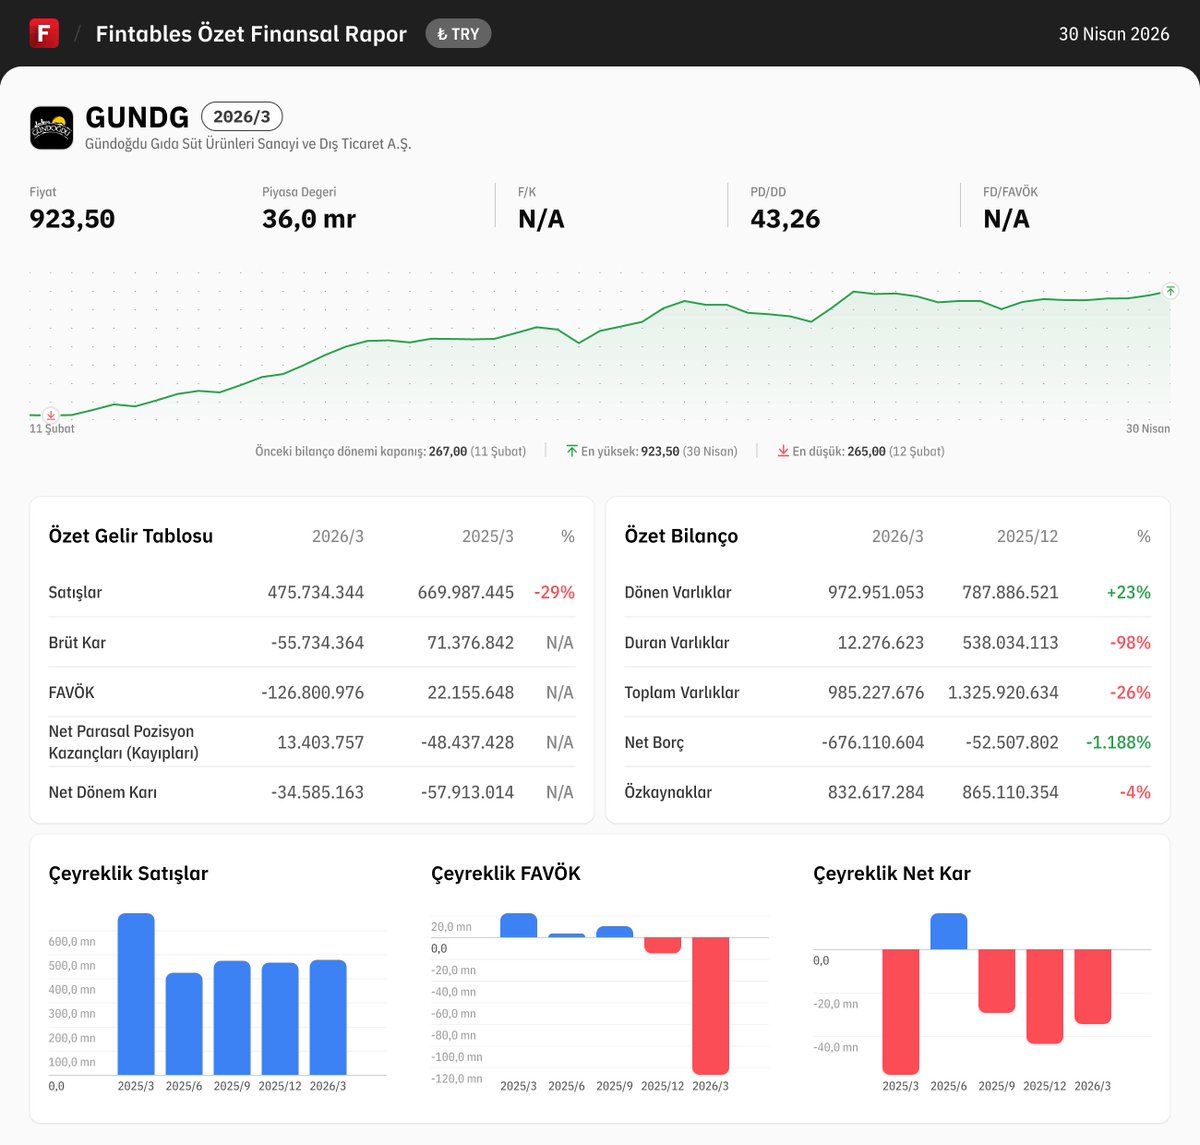Click Brüt Kar value -55.734.364
The image size is (1200, 1145).
click(317, 642)
